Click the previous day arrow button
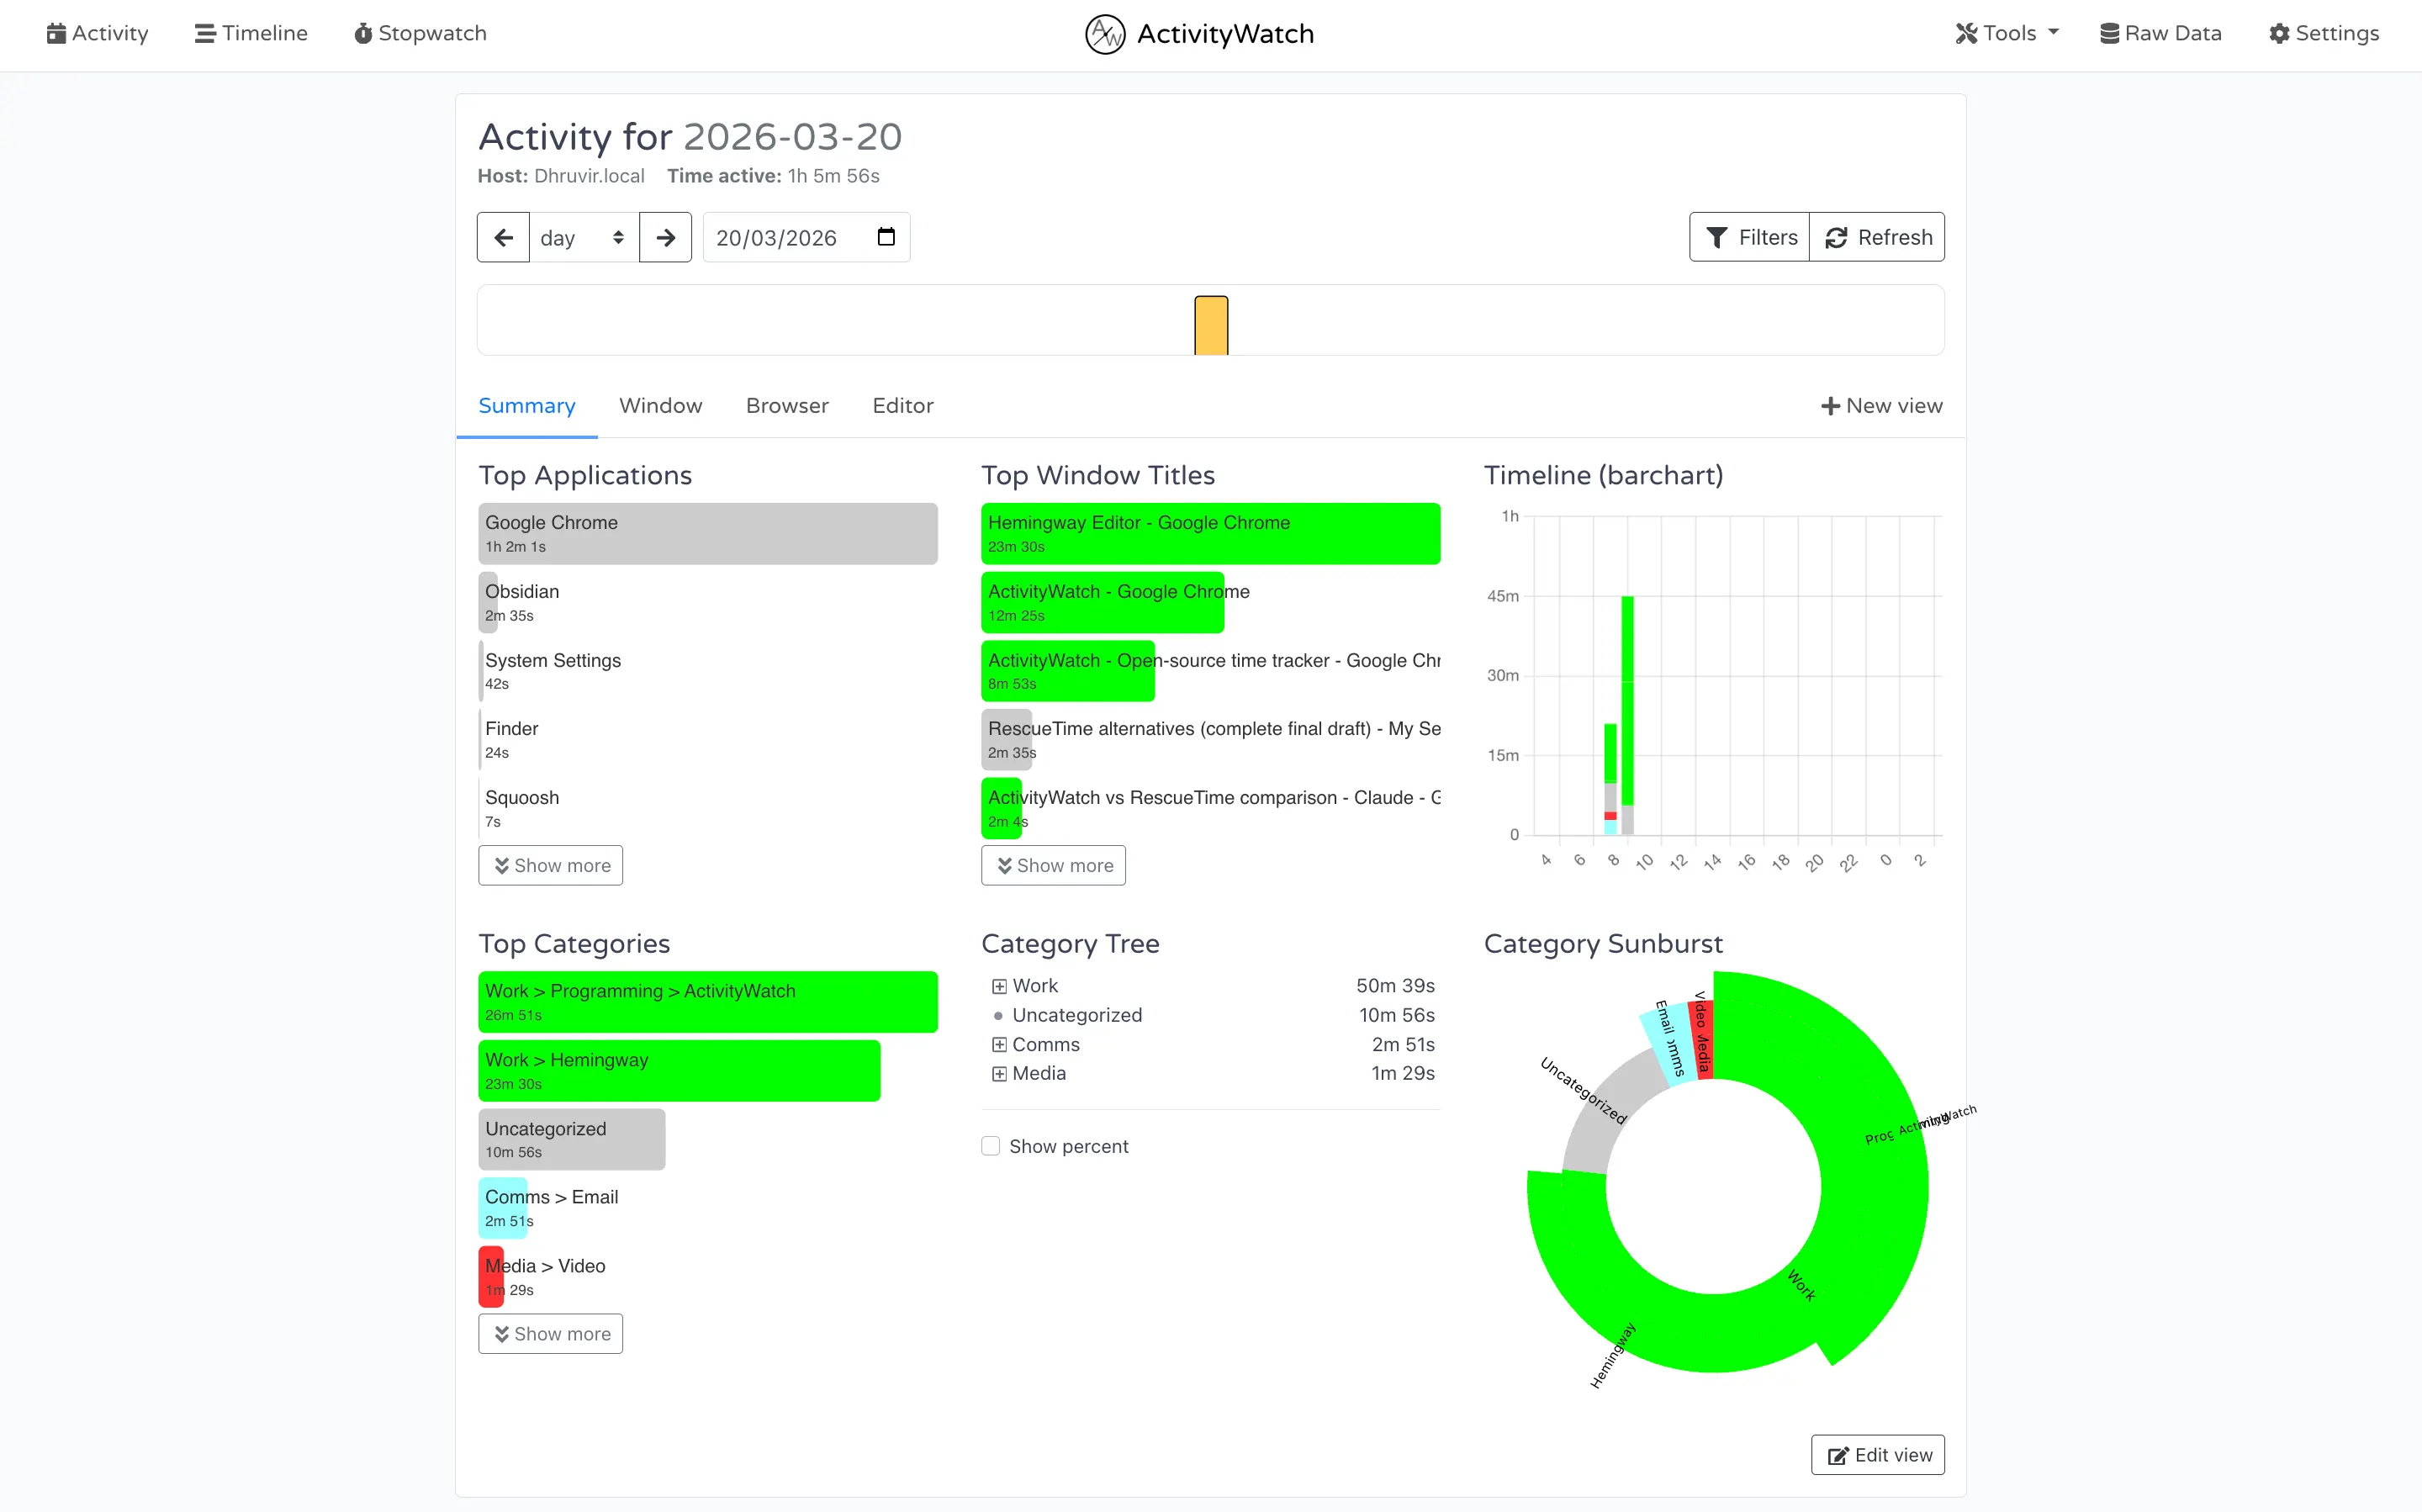The height and width of the screenshot is (1512, 2422). [503, 237]
